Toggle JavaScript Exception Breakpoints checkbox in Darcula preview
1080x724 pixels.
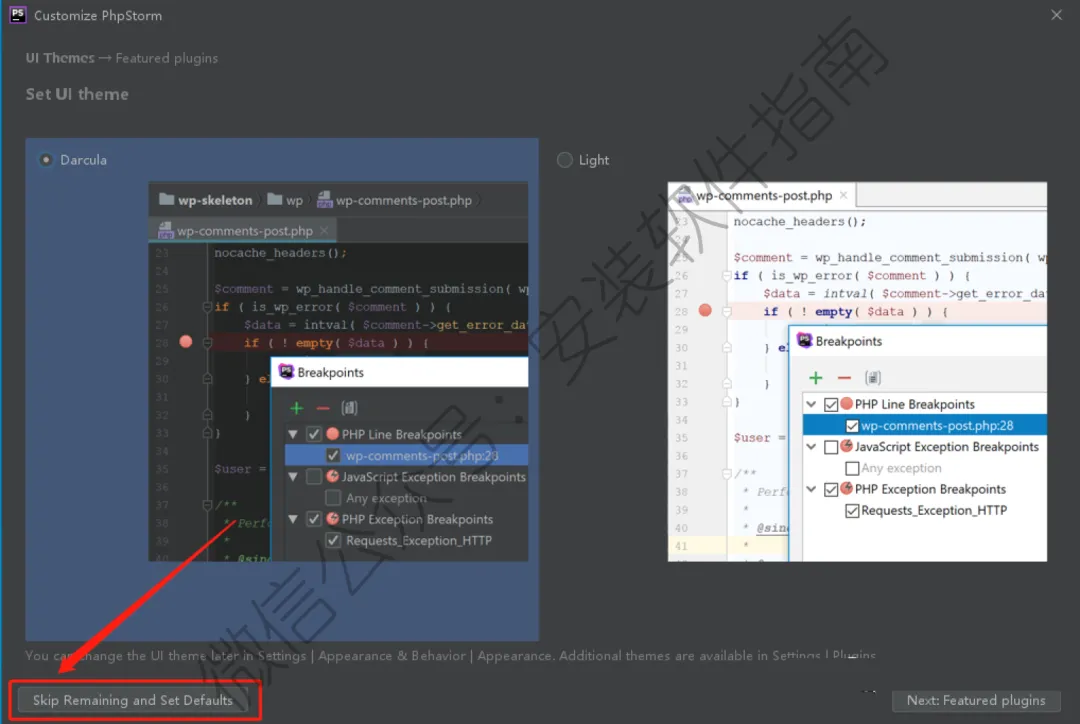click(x=314, y=477)
